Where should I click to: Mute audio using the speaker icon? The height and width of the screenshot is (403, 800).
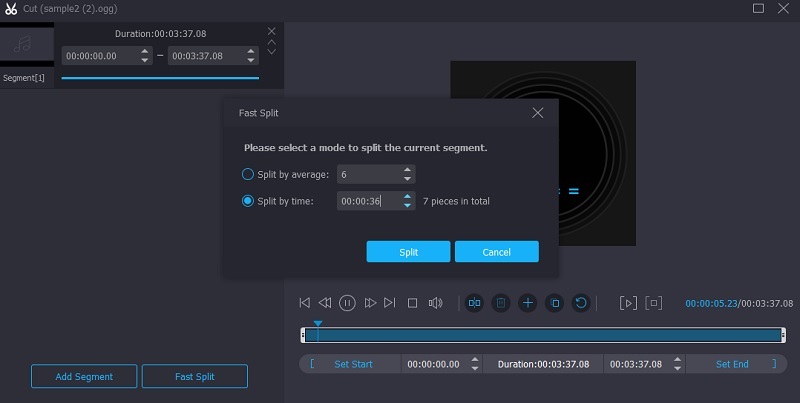(x=435, y=302)
